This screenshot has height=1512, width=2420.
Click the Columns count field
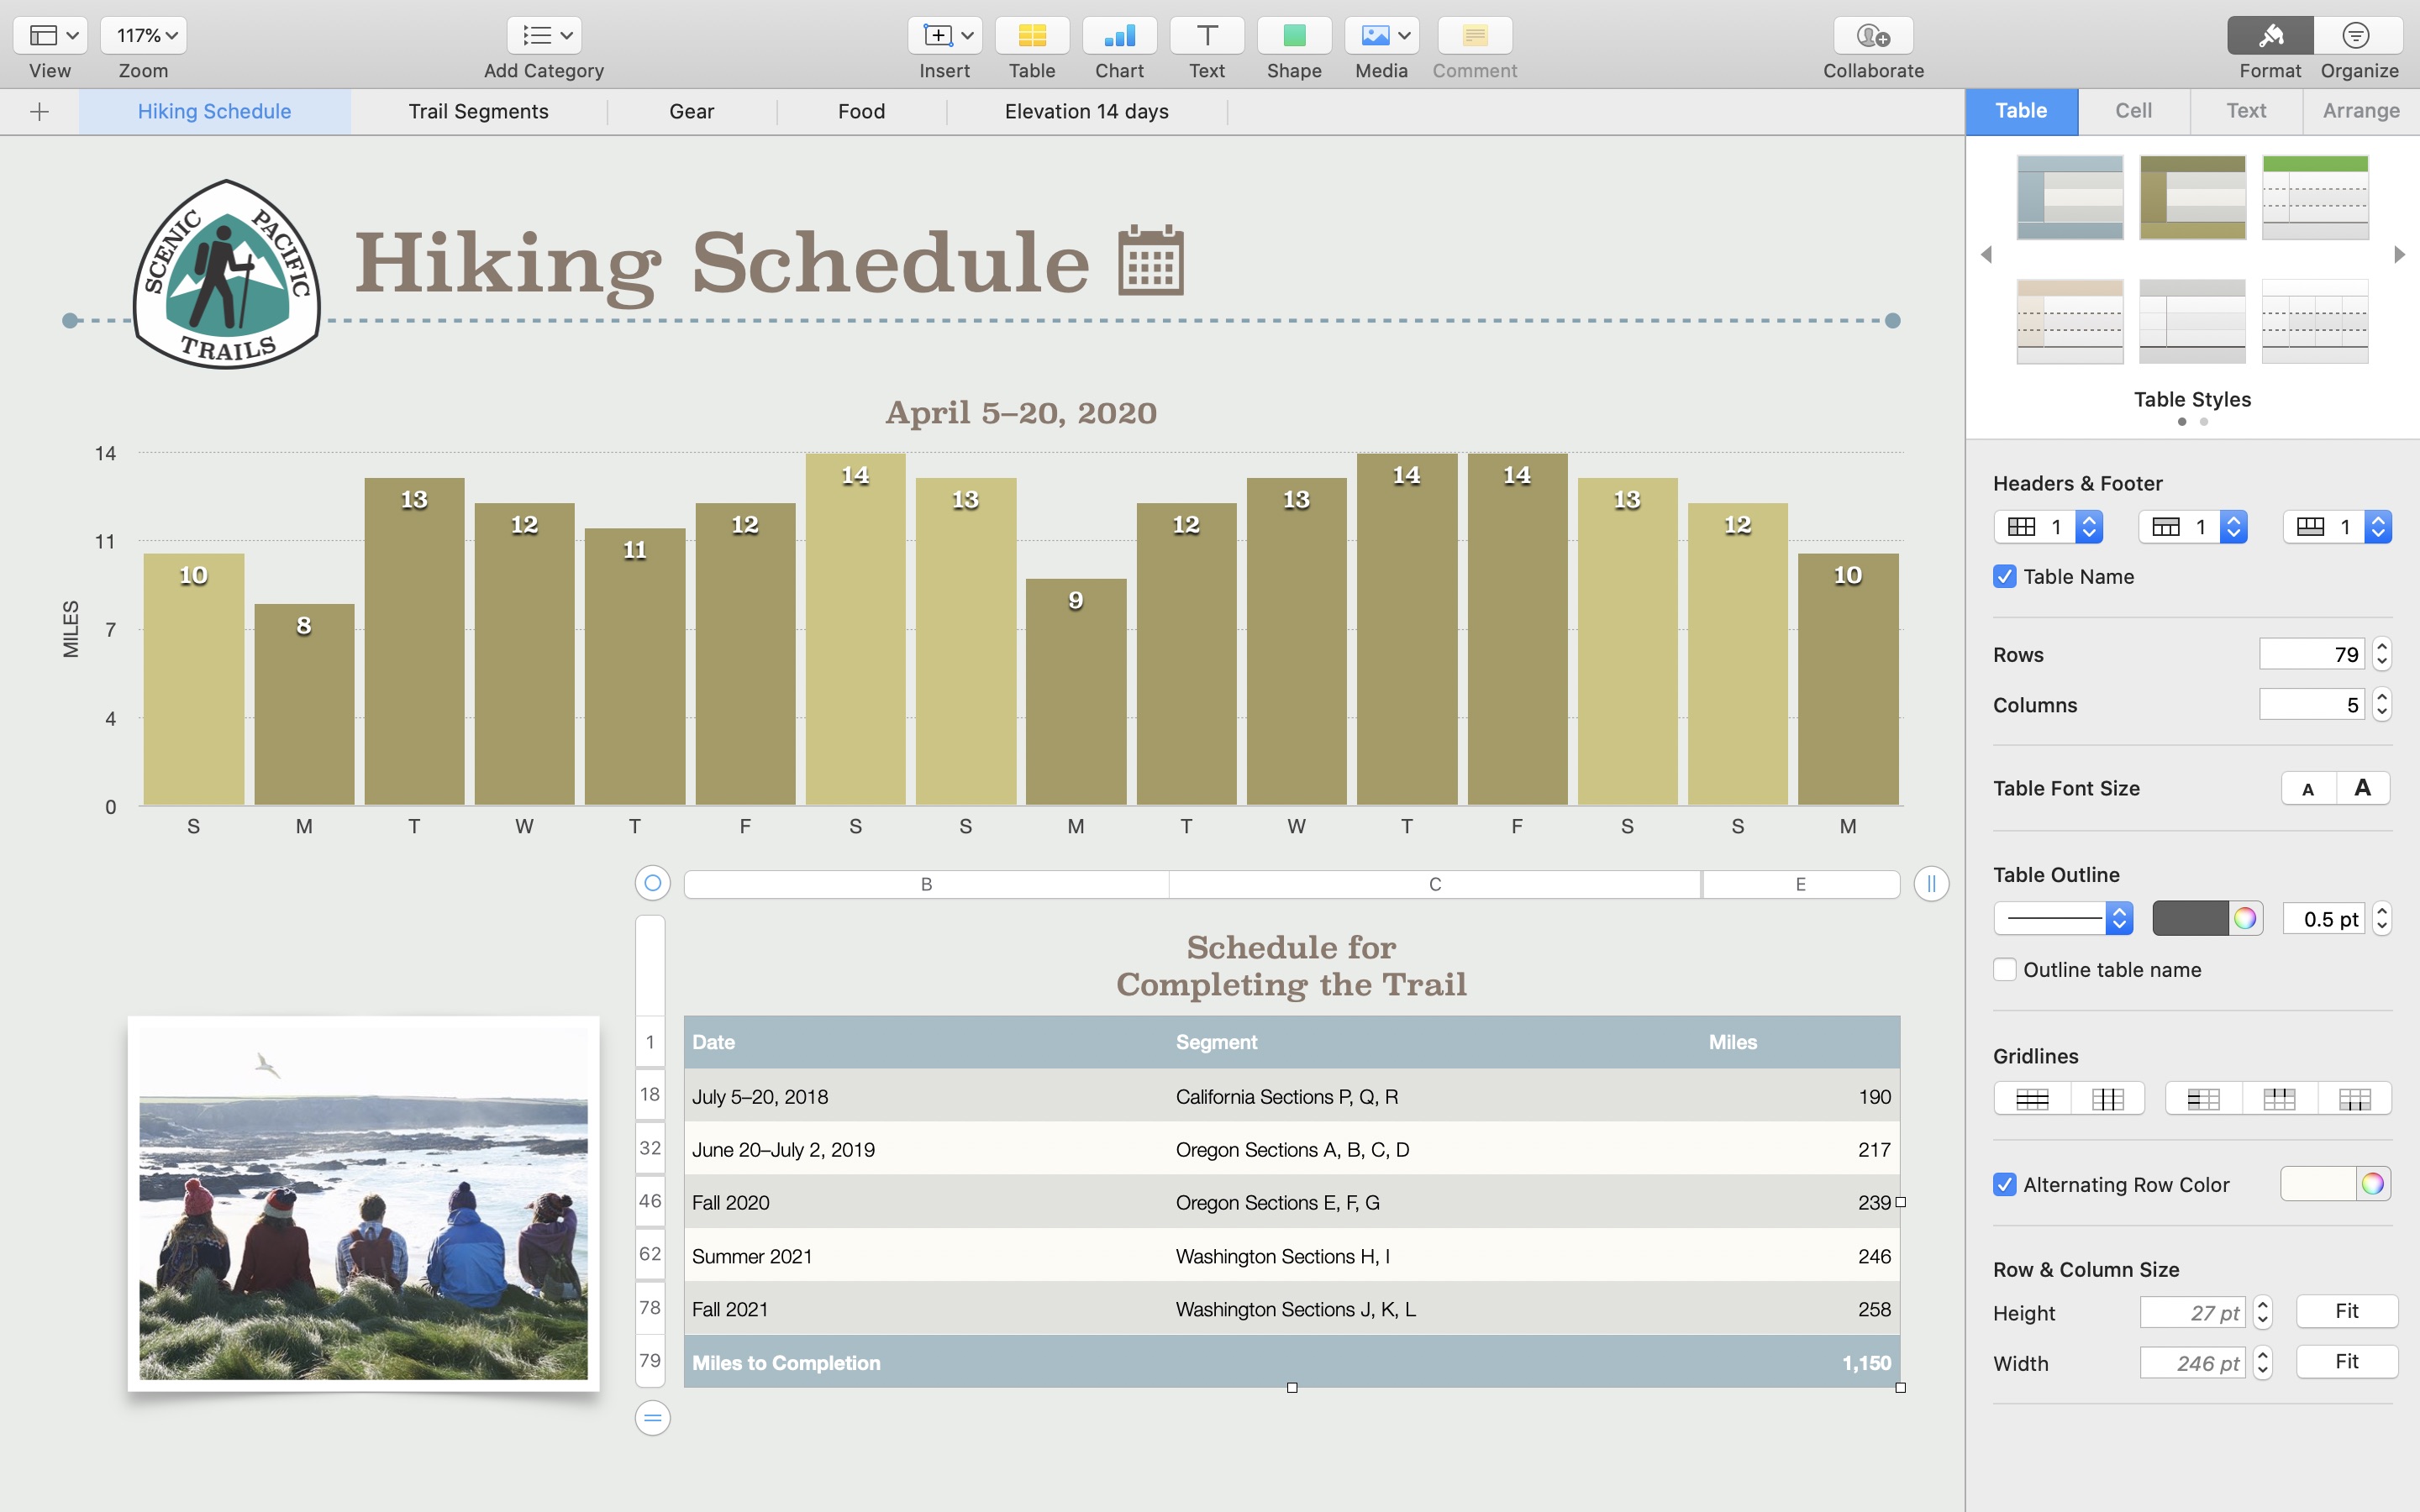click(x=2311, y=704)
